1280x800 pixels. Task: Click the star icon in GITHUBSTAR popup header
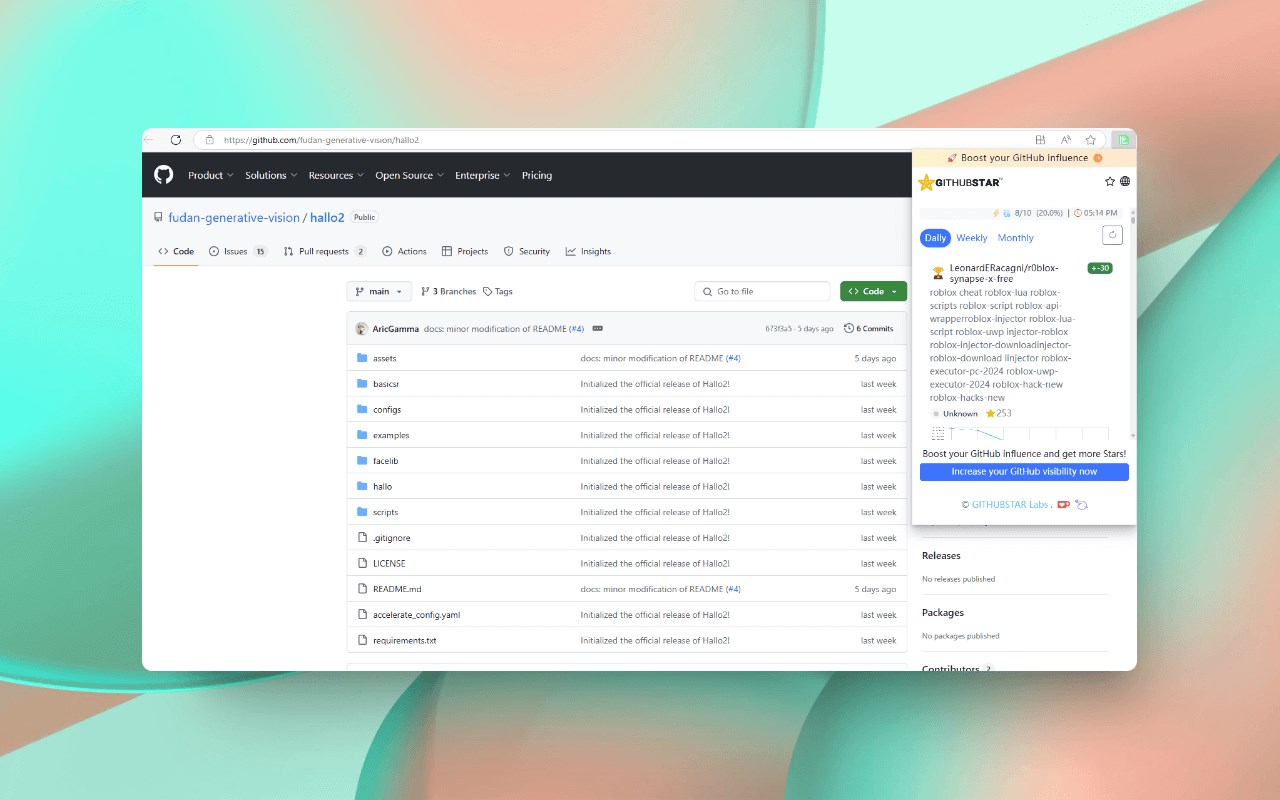coord(1110,181)
